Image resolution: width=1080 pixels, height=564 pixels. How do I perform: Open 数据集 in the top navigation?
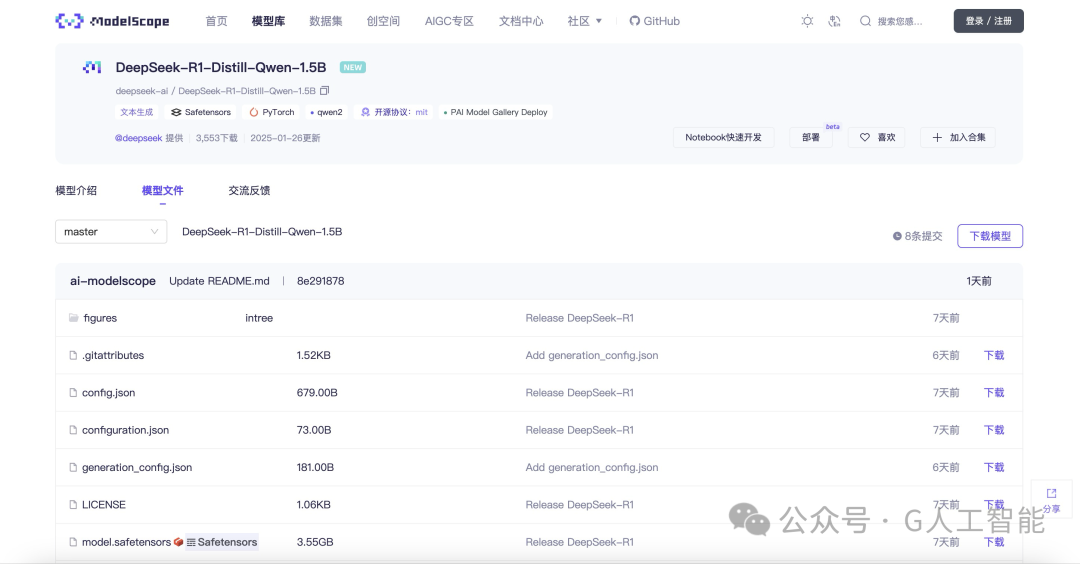point(326,21)
